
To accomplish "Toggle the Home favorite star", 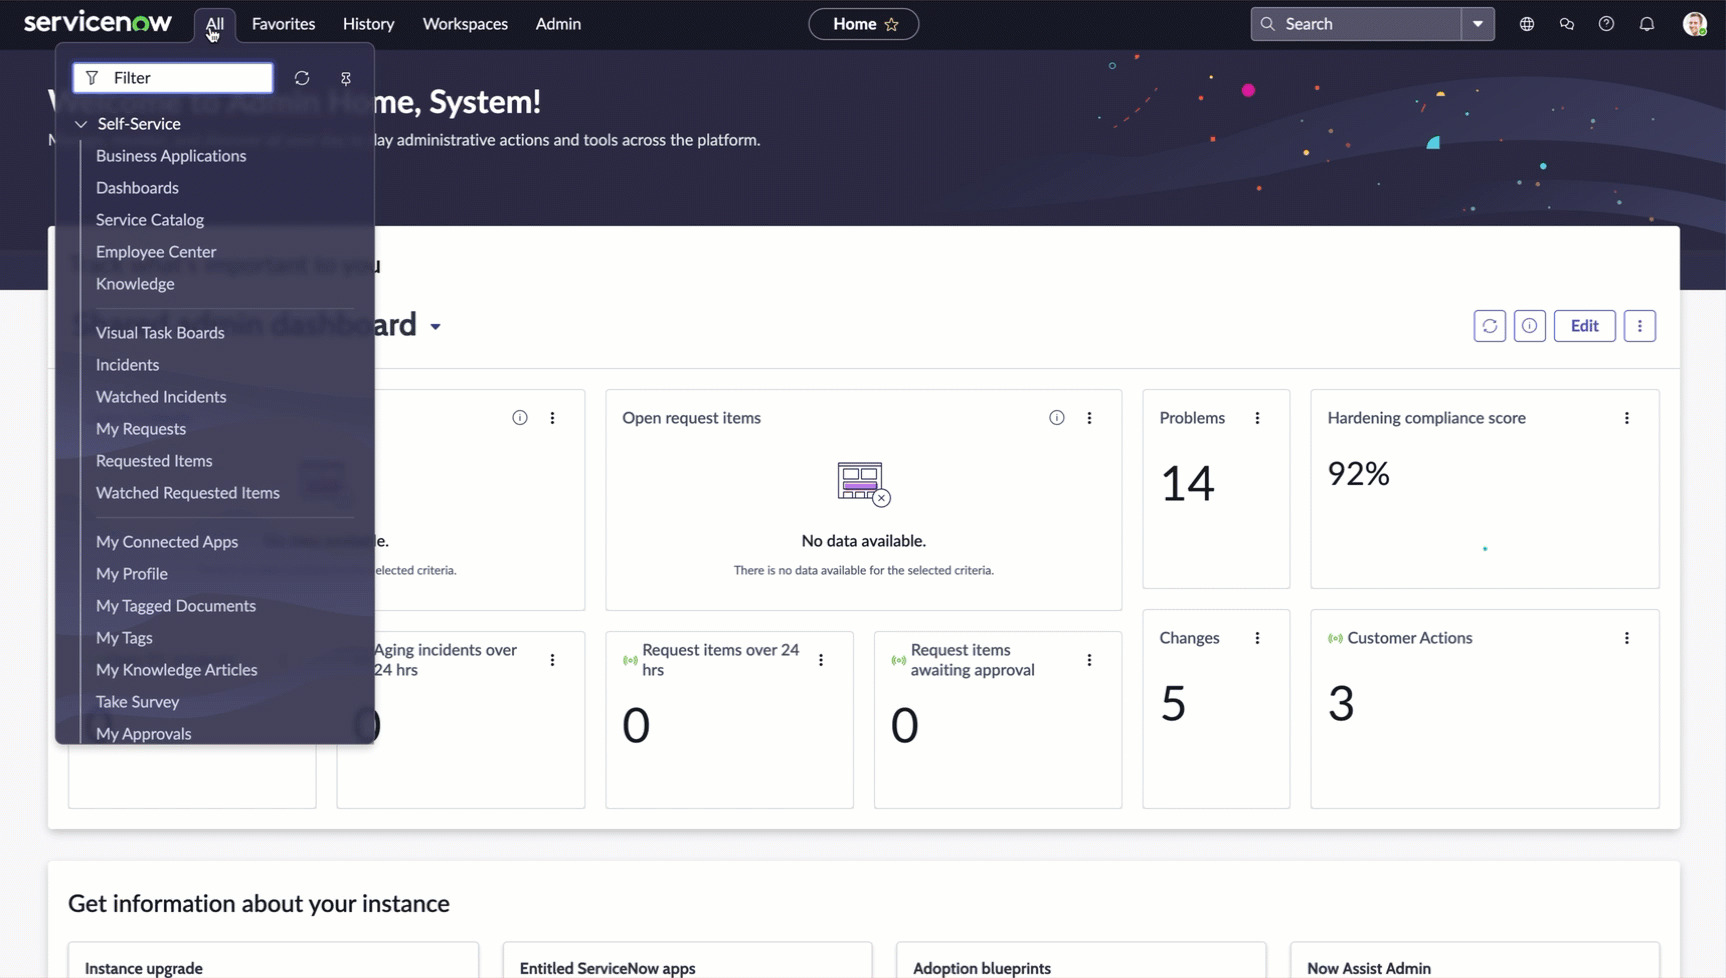I will [892, 24].
